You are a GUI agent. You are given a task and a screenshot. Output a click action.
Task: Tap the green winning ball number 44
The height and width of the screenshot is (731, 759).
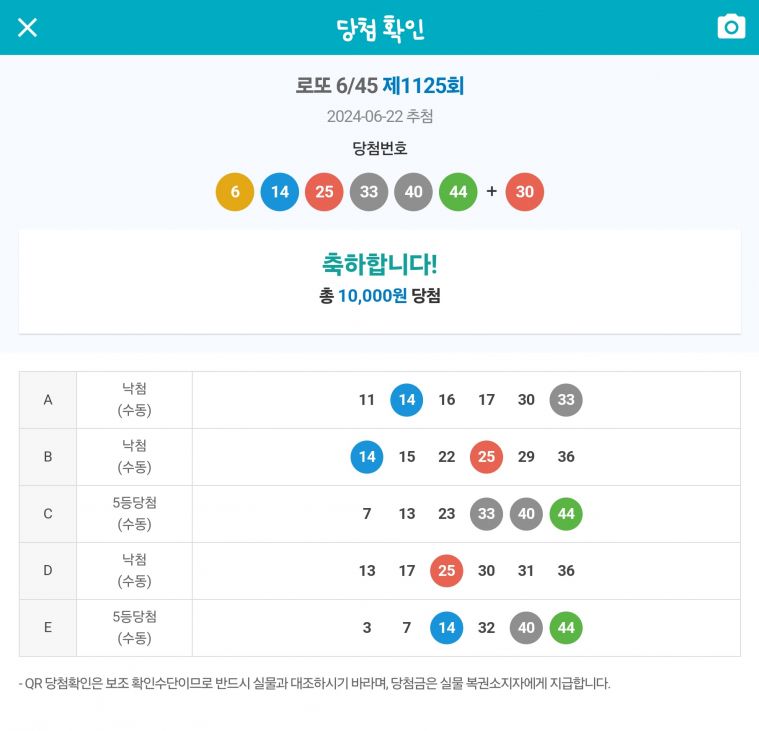pos(458,192)
